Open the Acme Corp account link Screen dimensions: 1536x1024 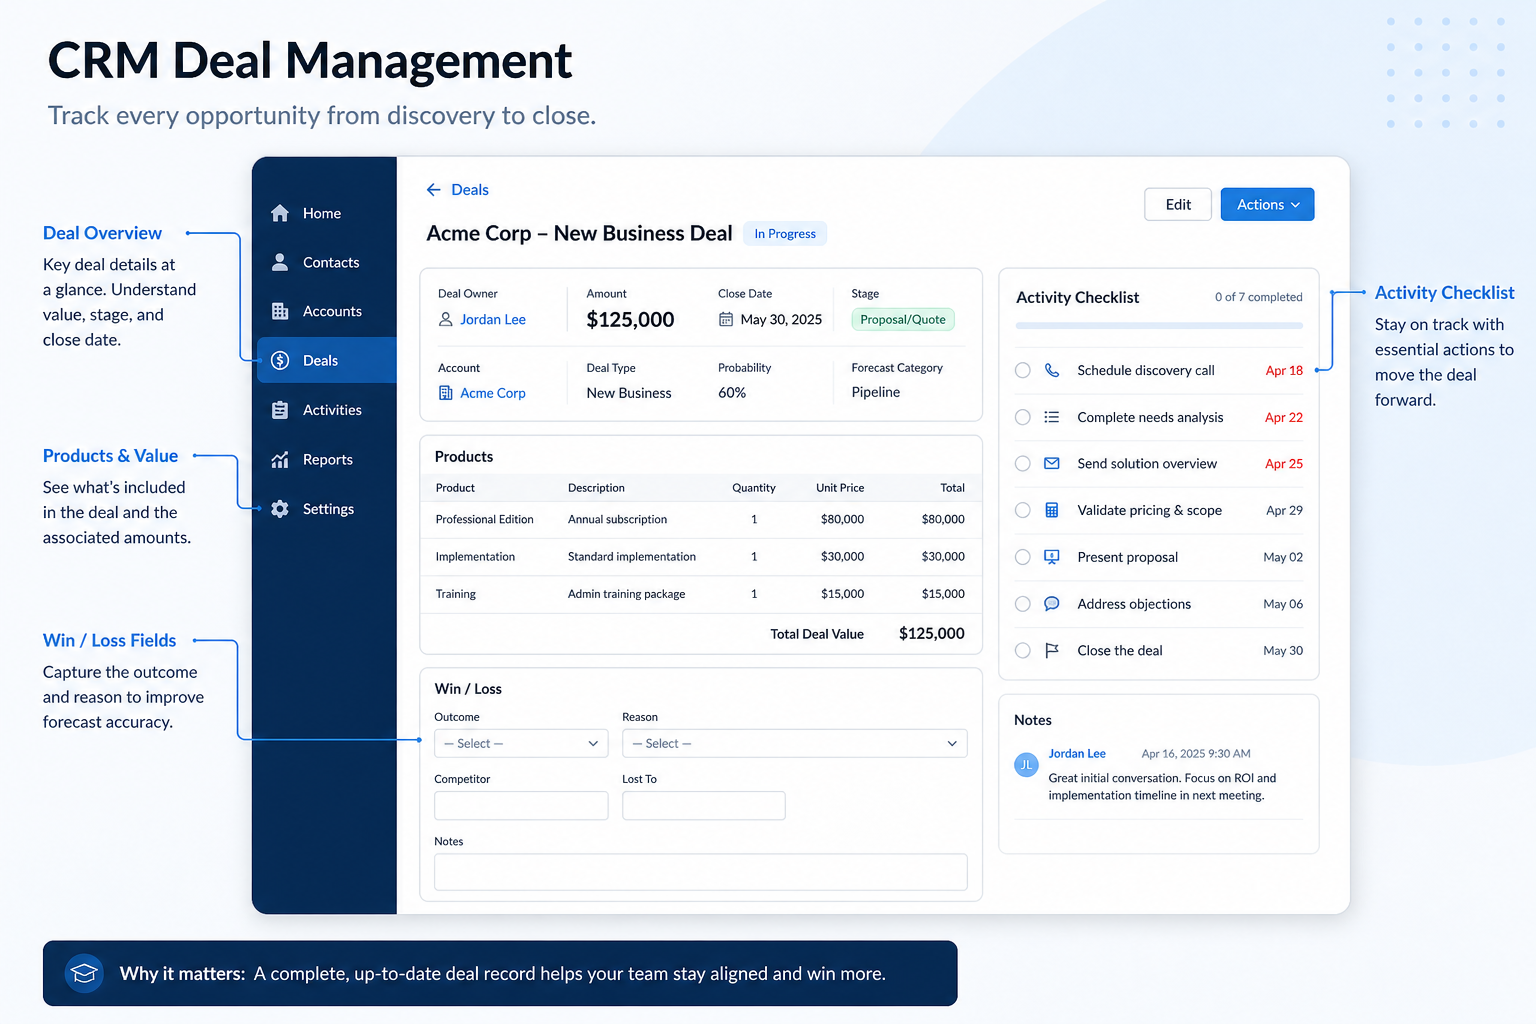tap(493, 393)
